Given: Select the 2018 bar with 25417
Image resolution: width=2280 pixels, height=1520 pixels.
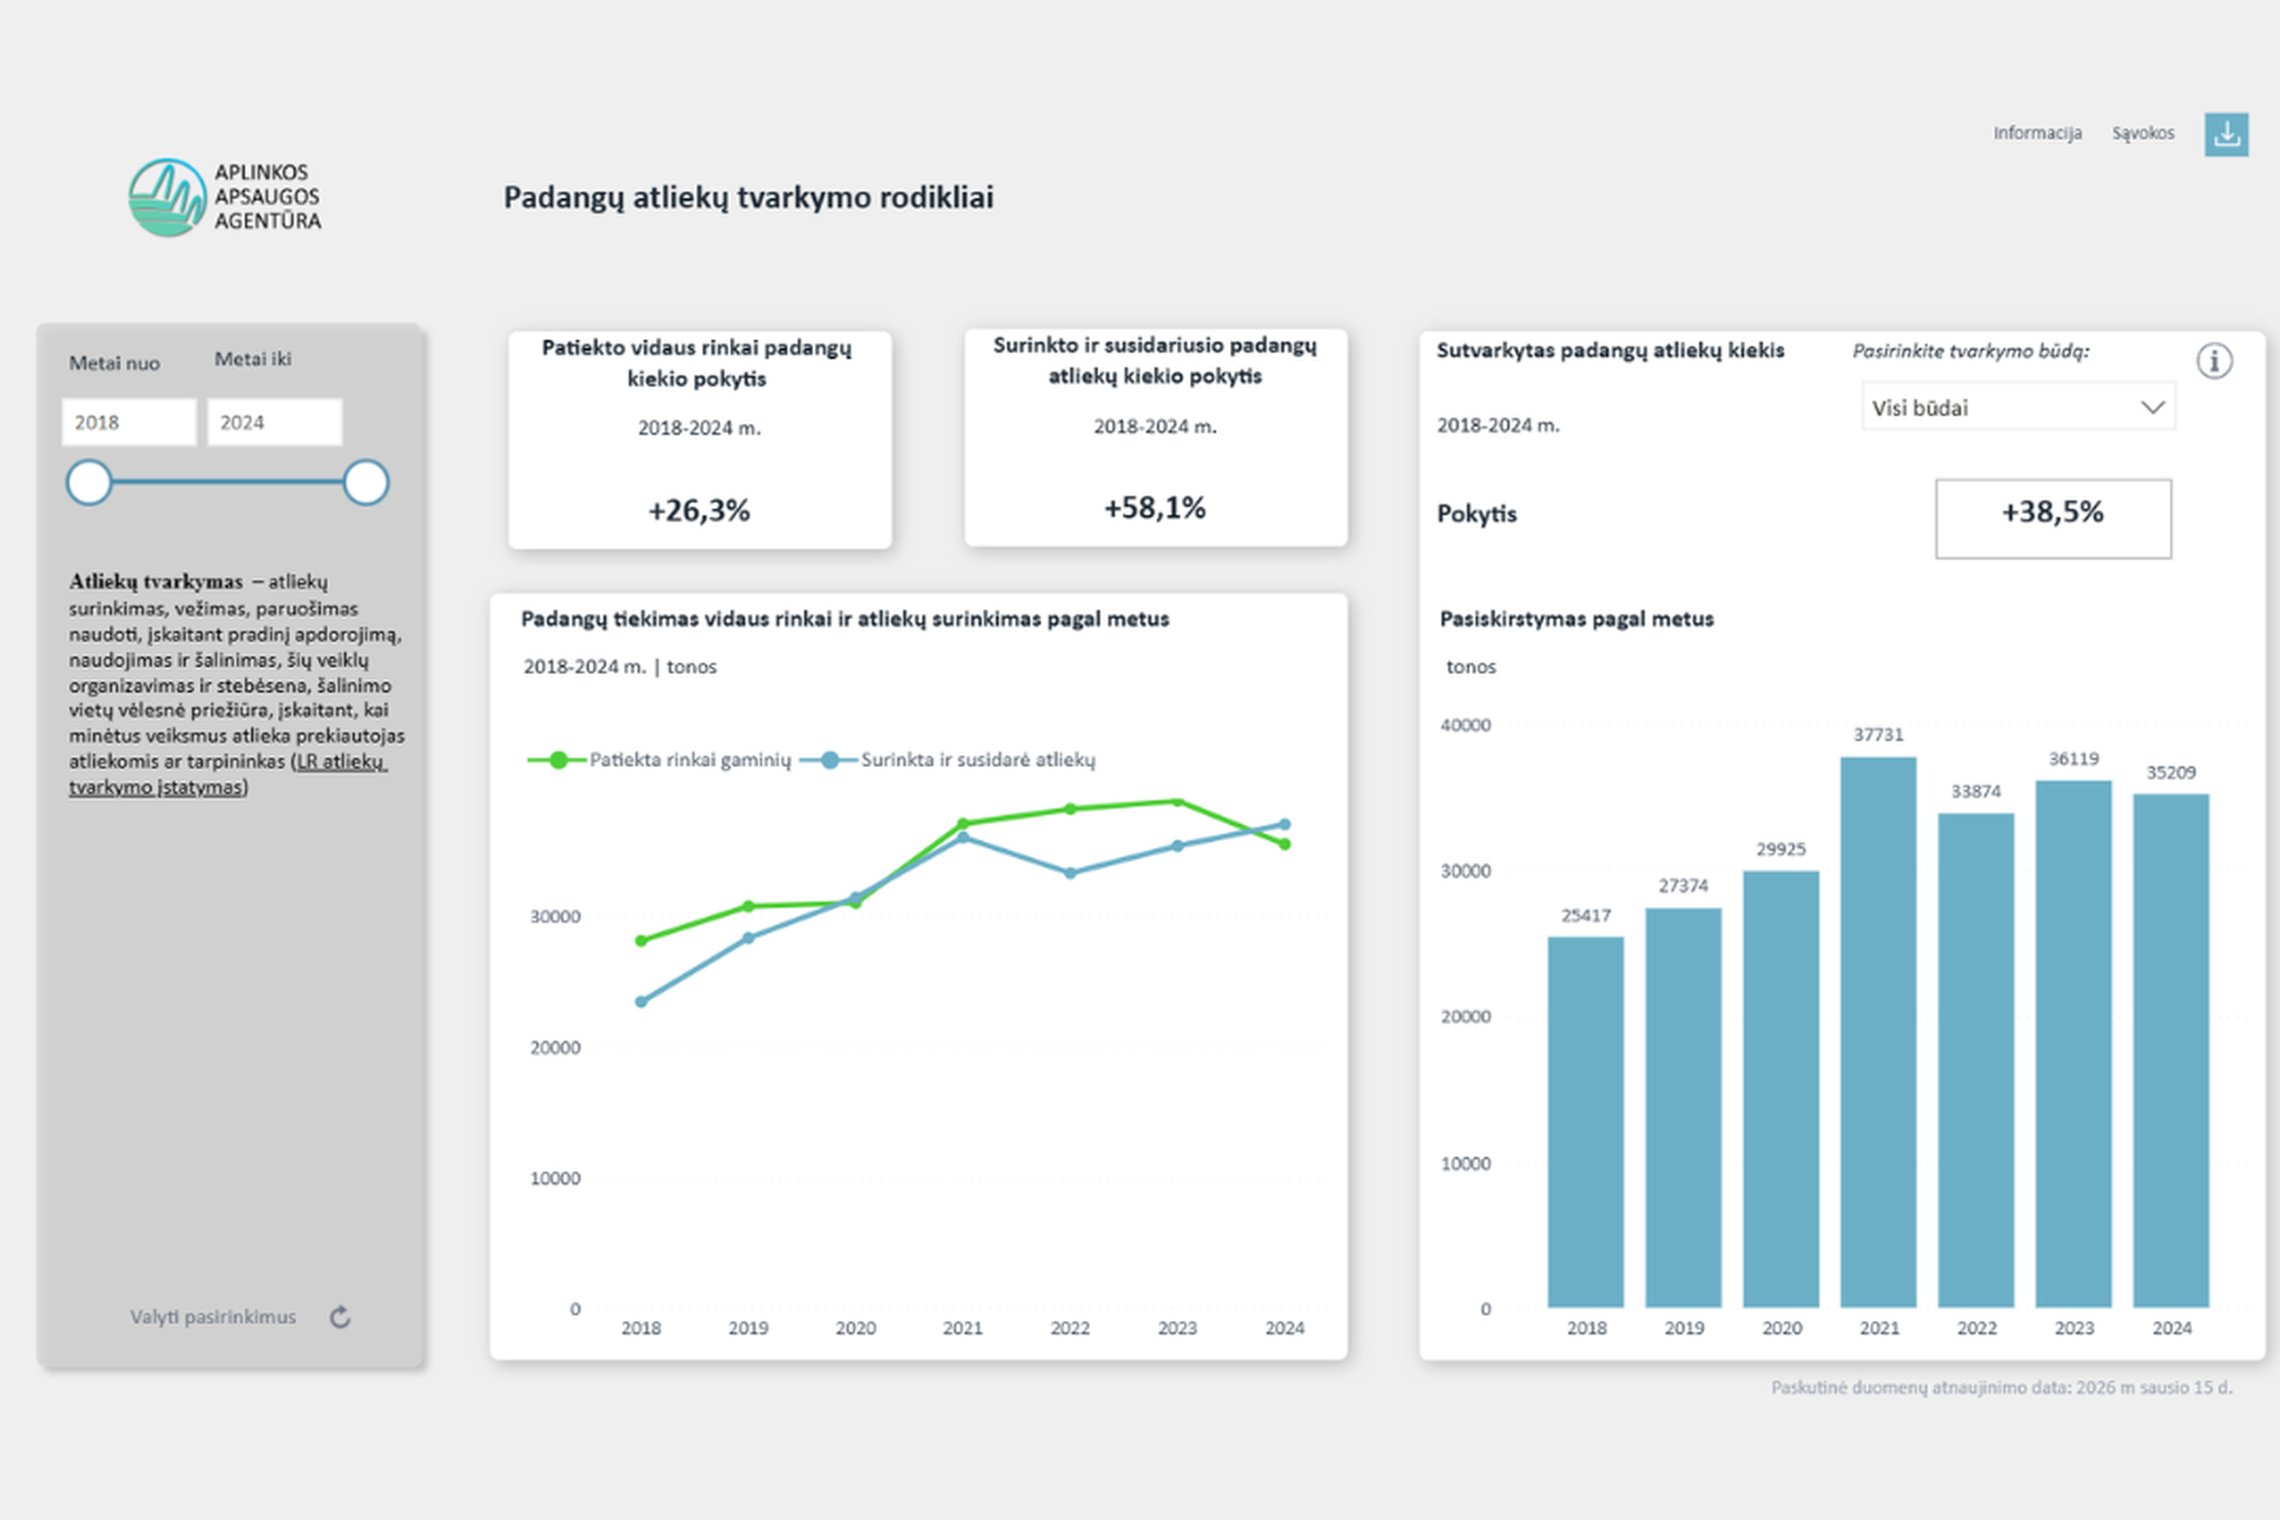Looking at the screenshot, I should pyautogui.click(x=1585, y=1122).
